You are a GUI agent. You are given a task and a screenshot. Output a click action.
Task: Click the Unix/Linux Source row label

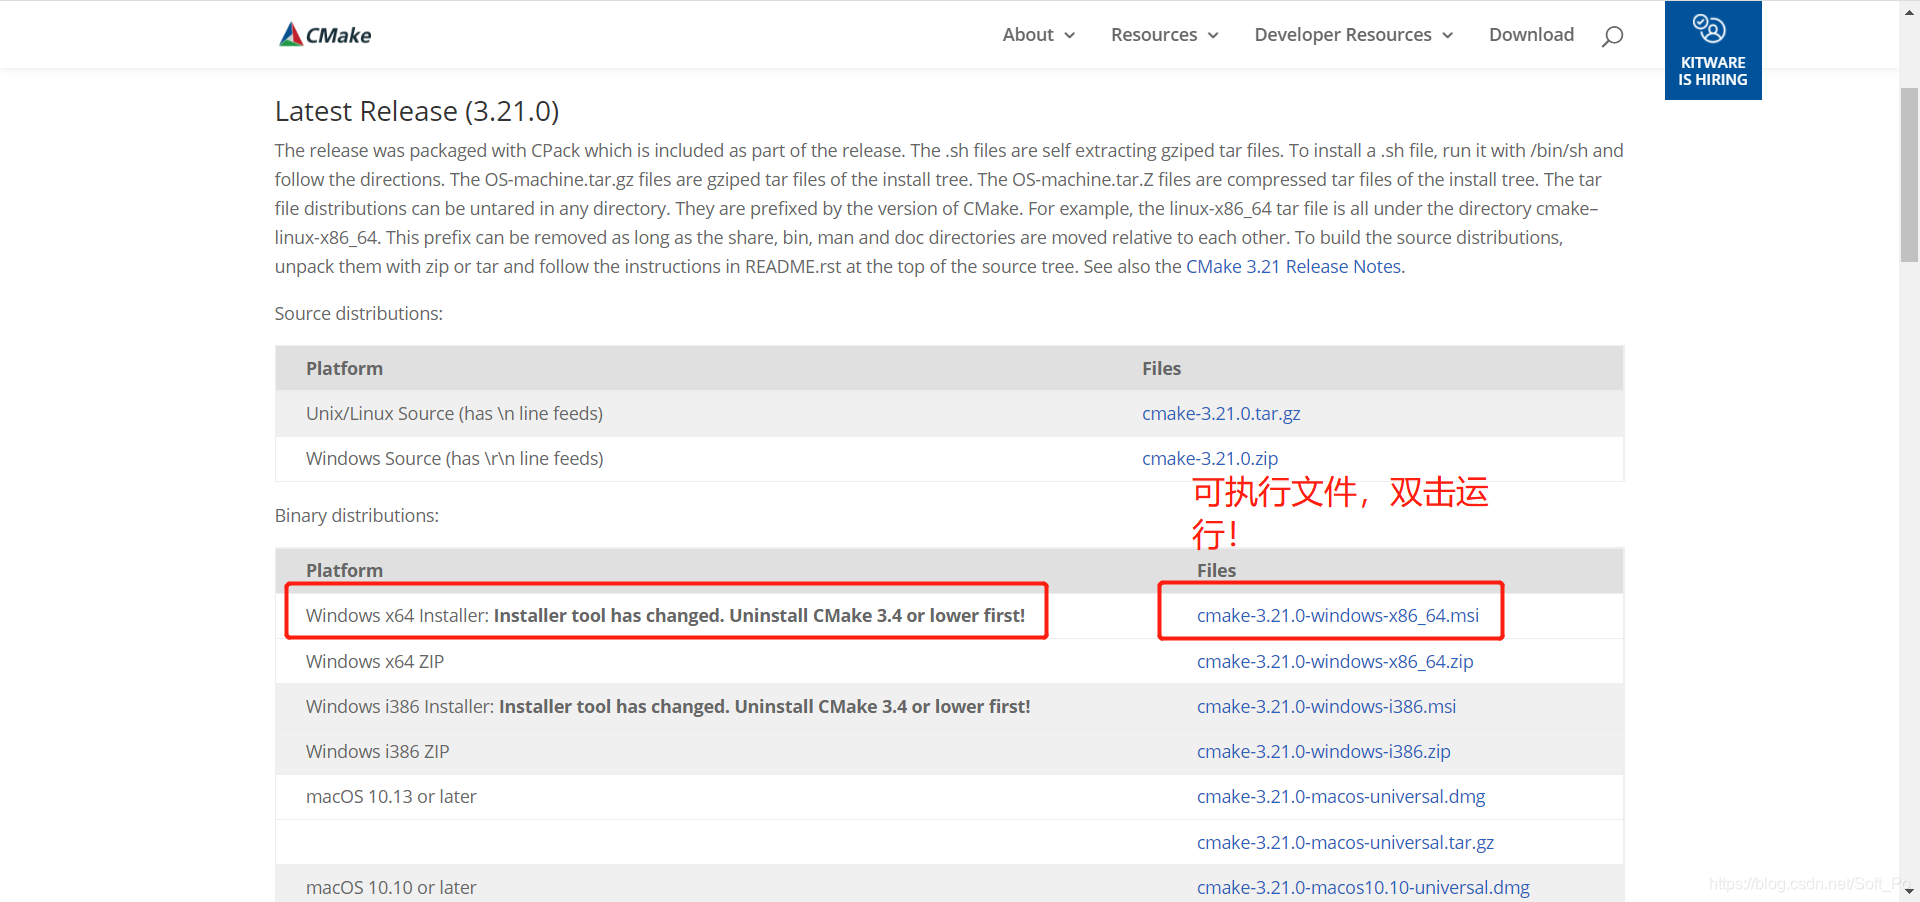pyautogui.click(x=454, y=414)
